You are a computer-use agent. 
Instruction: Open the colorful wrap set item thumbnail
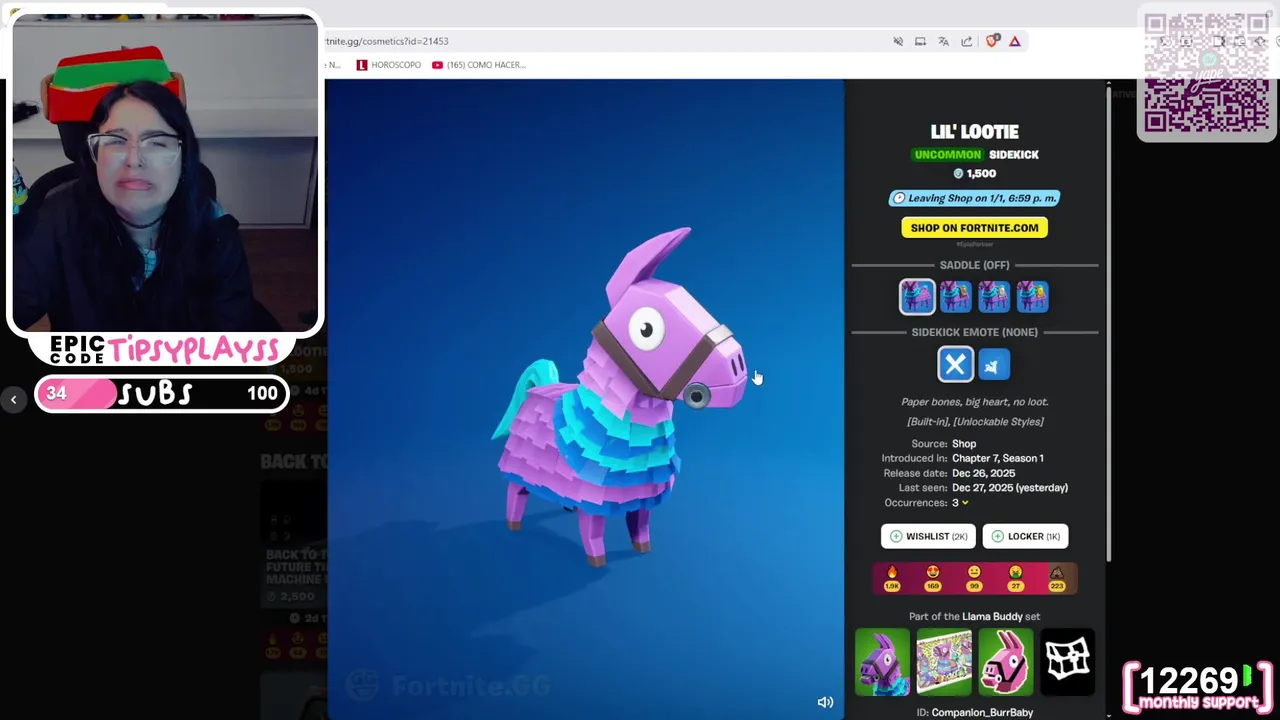tap(944, 662)
